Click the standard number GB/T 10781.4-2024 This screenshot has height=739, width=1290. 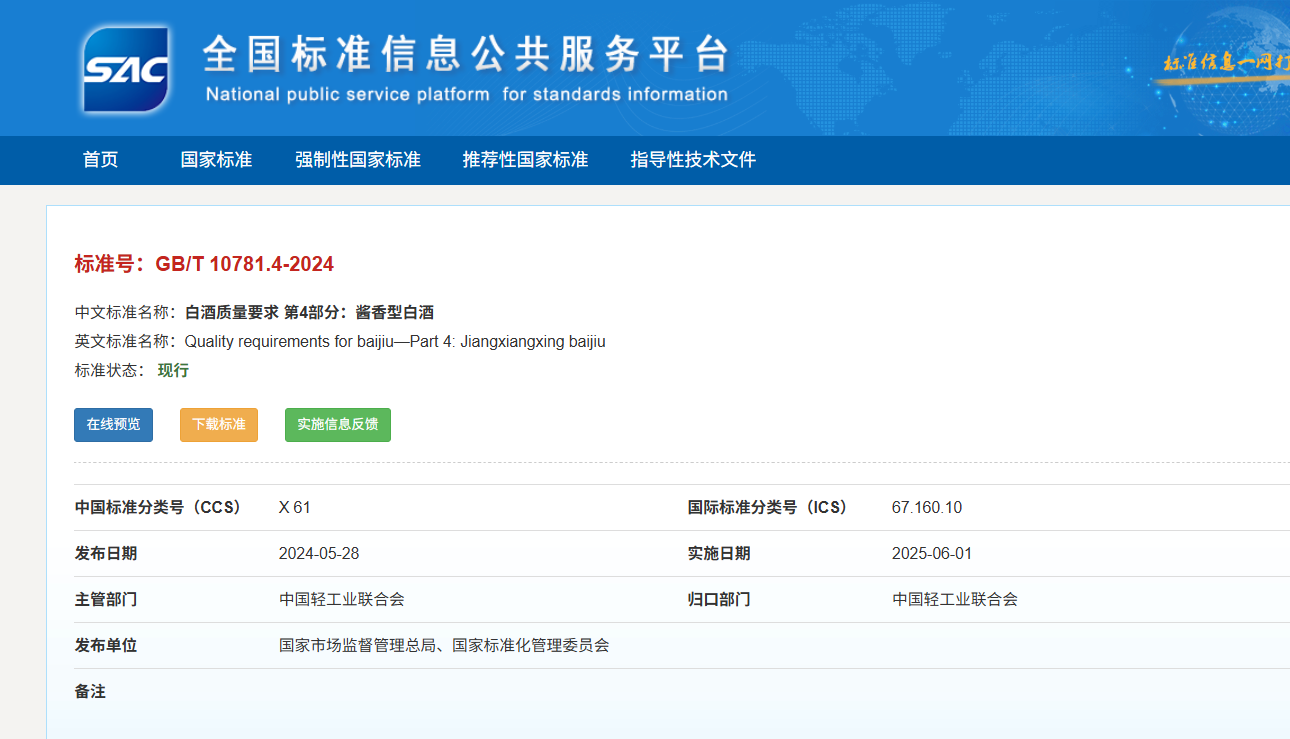click(x=244, y=264)
